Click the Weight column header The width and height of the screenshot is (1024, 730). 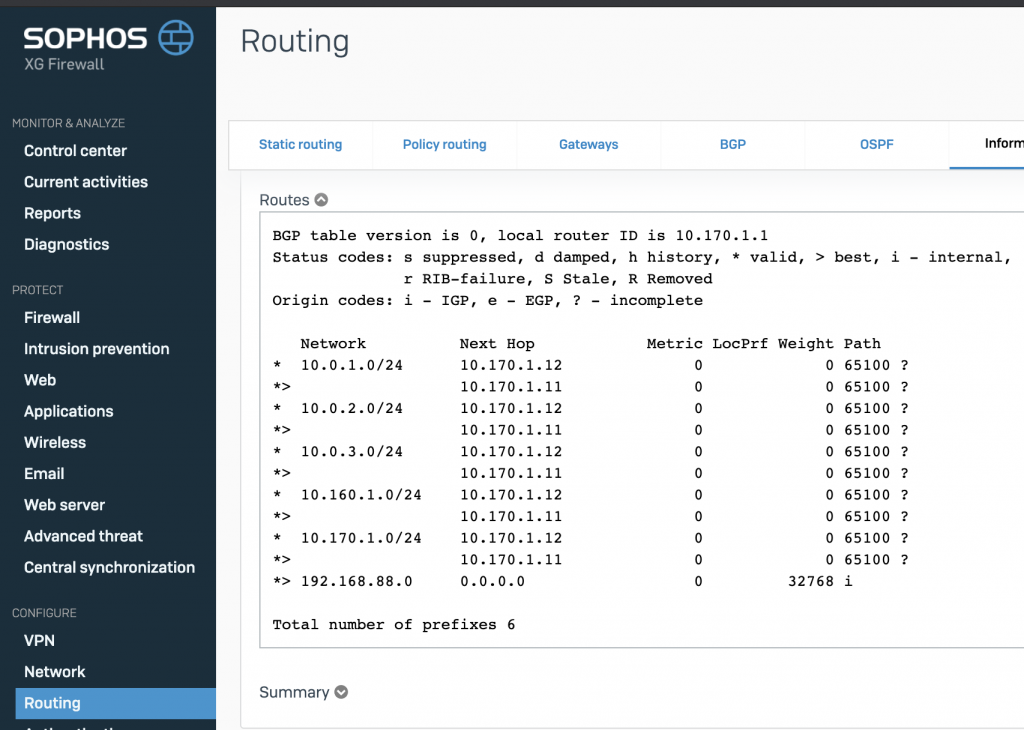[805, 344]
